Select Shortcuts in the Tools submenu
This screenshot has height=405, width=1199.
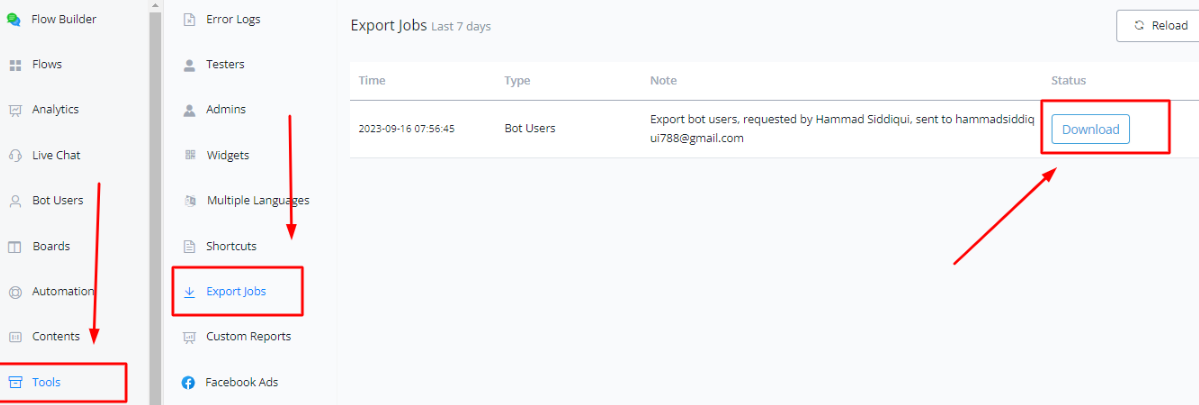coord(231,246)
